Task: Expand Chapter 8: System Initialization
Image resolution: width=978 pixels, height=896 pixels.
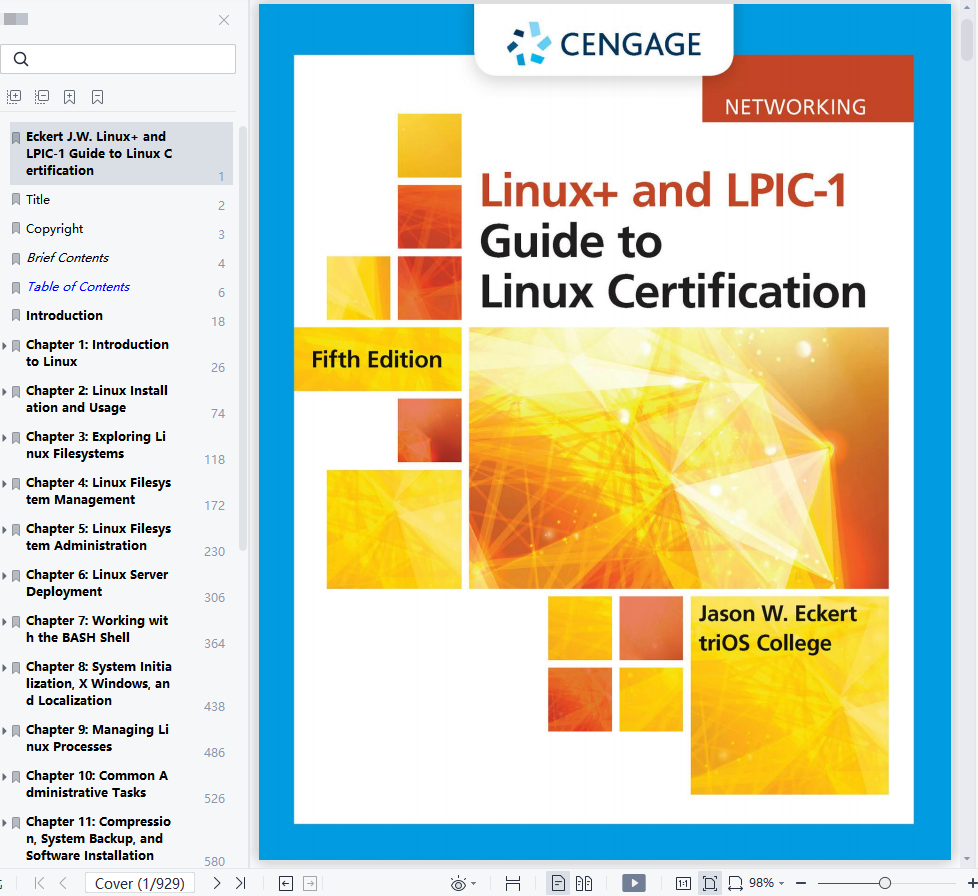Action: pos(4,668)
